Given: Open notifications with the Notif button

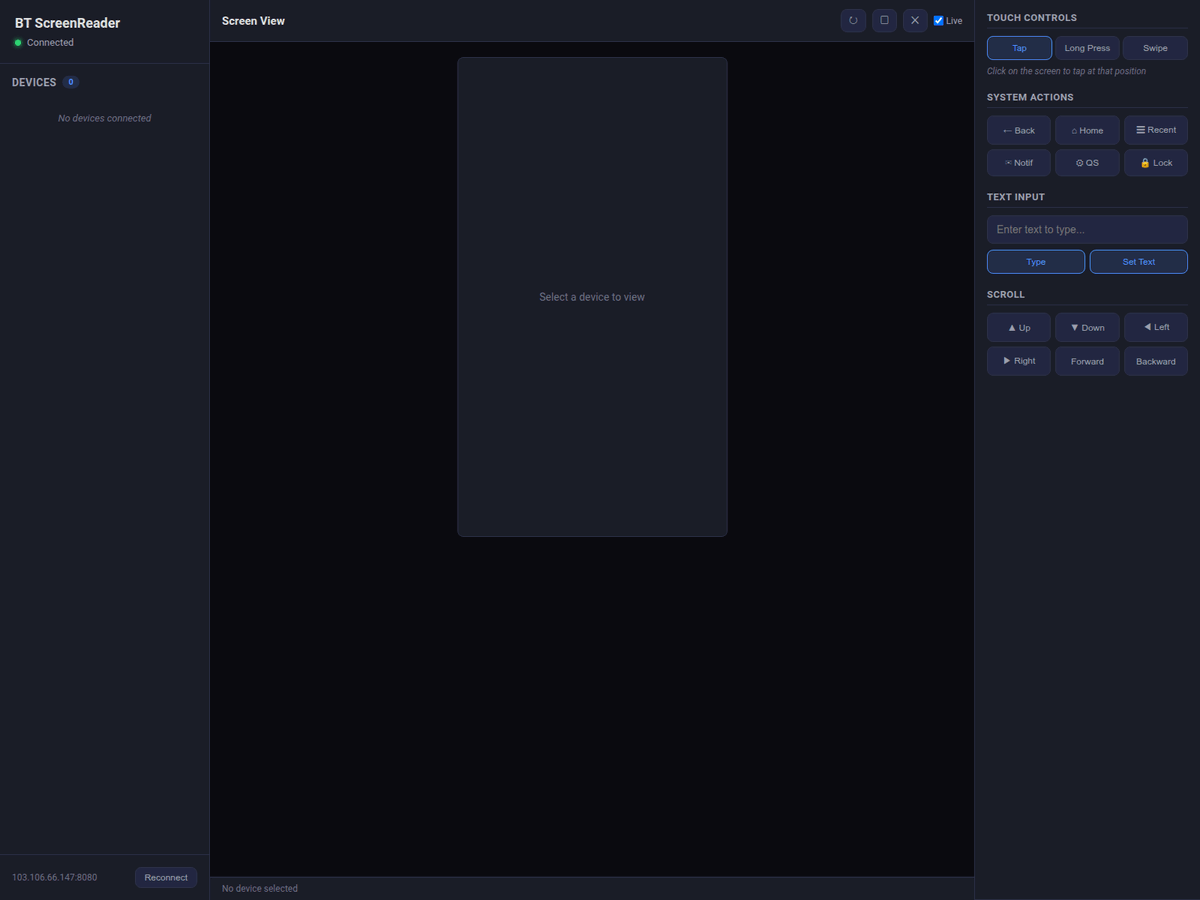Looking at the screenshot, I should tap(1019, 163).
